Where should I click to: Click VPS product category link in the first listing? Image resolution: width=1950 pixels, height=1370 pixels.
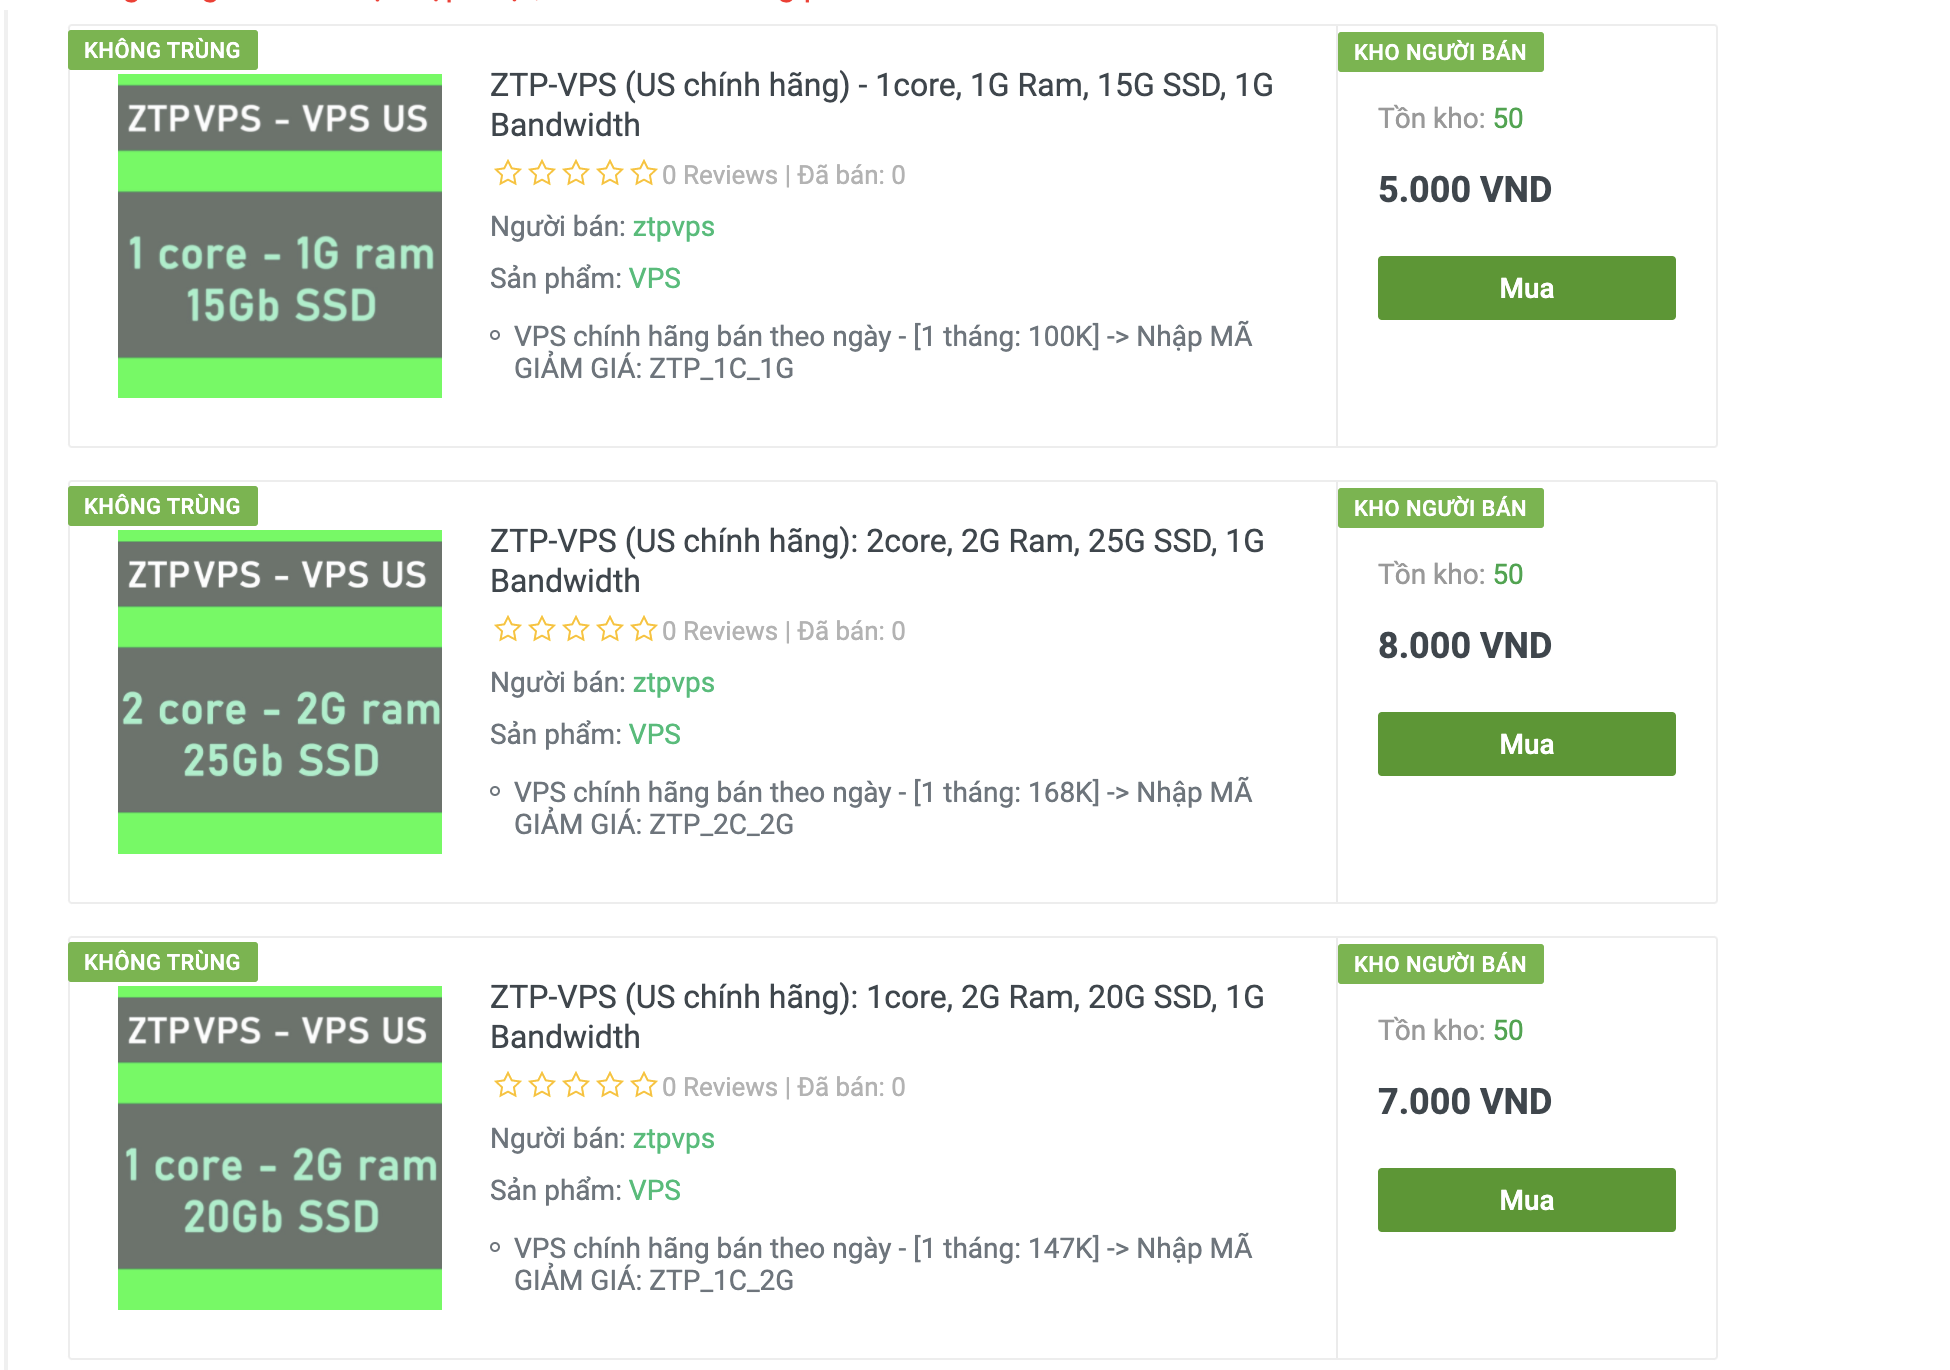(654, 278)
